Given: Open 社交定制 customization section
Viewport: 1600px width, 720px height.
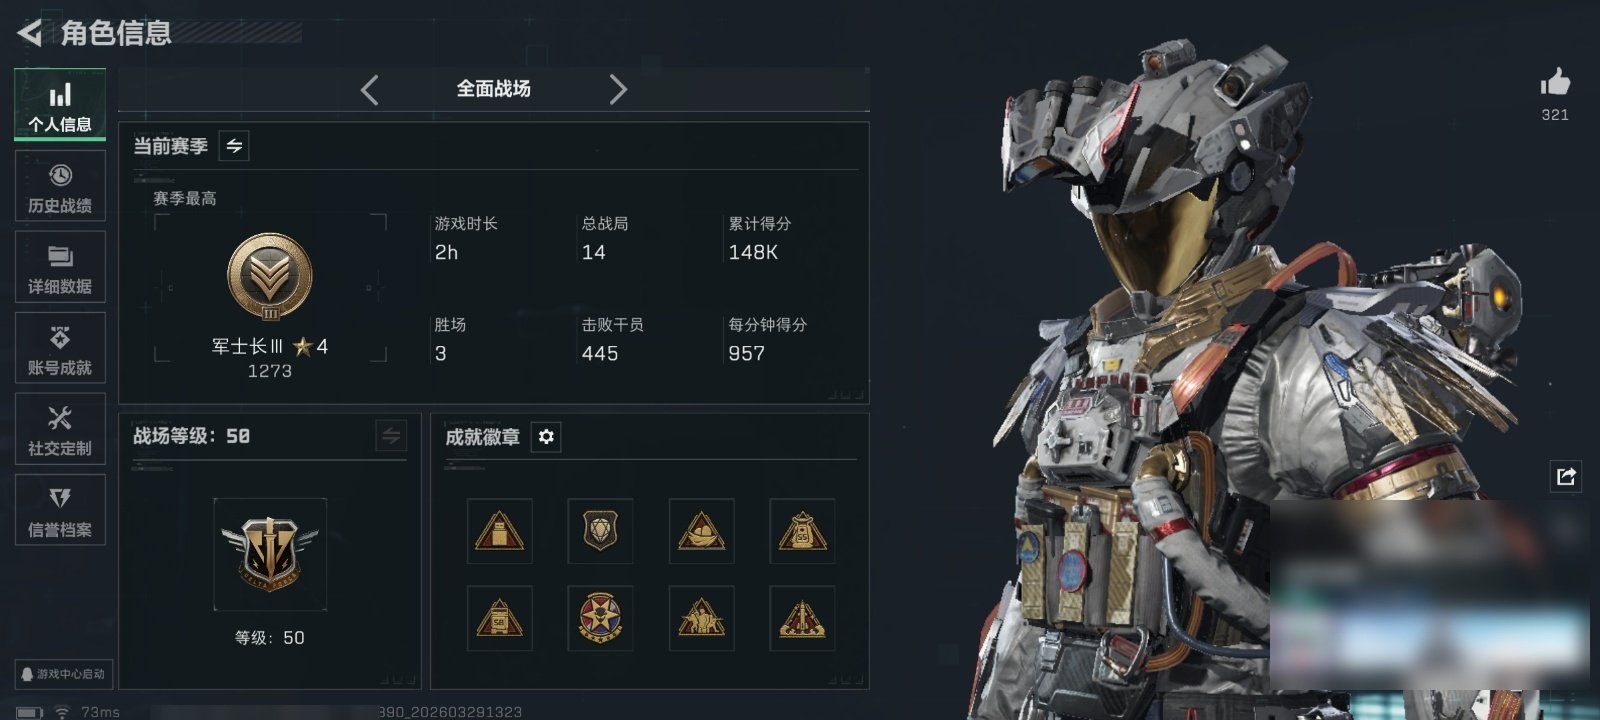Looking at the screenshot, I should click(x=60, y=429).
